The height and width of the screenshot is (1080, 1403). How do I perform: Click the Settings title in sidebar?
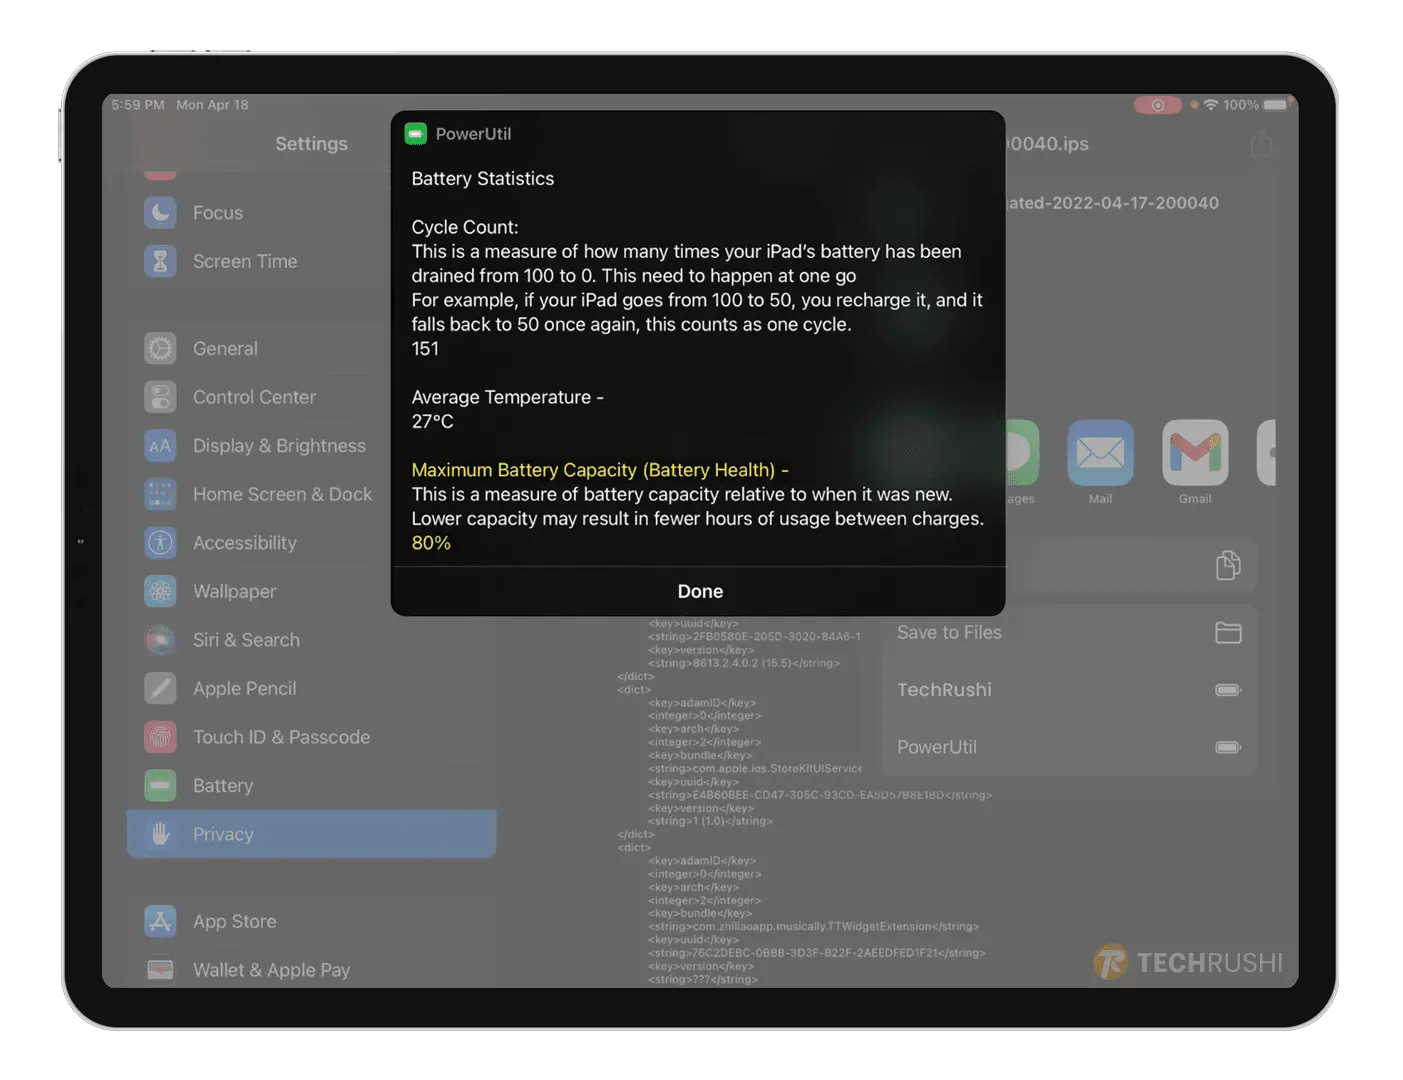click(x=311, y=143)
